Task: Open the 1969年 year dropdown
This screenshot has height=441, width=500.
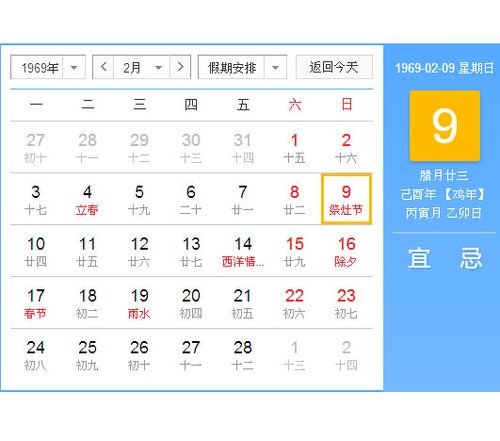Action: tap(48, 67)
